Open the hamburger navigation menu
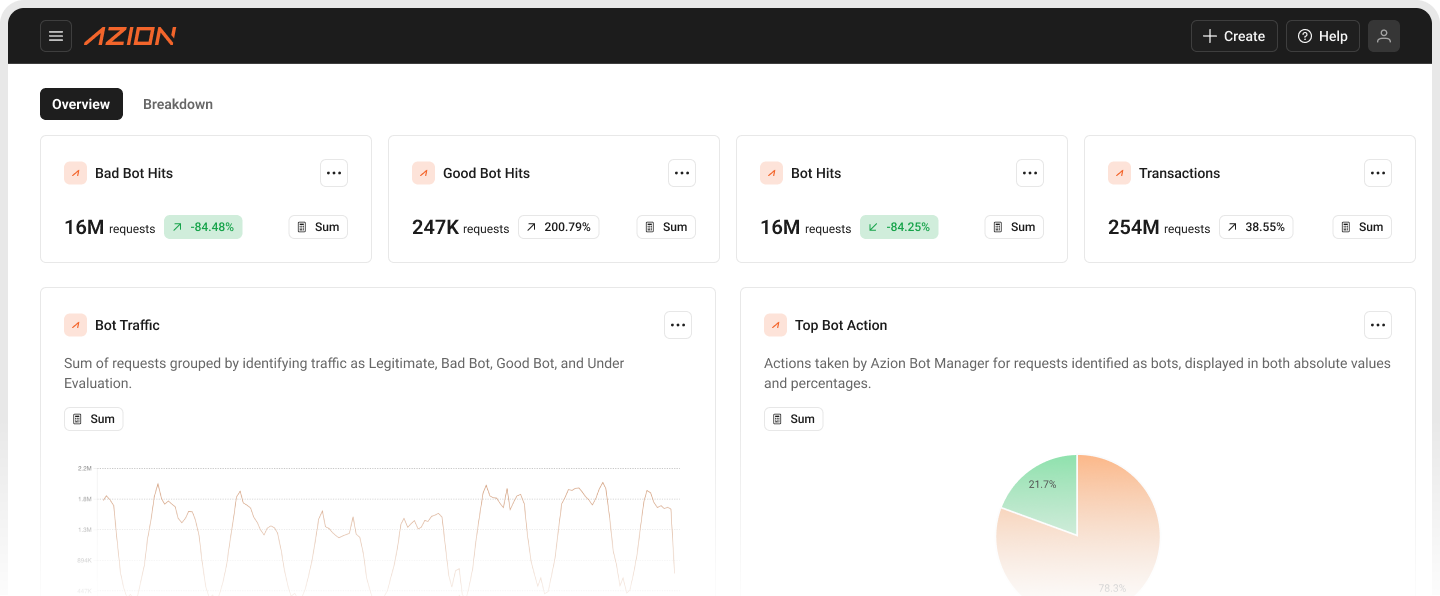1440x596 pixels. point(56,36)
